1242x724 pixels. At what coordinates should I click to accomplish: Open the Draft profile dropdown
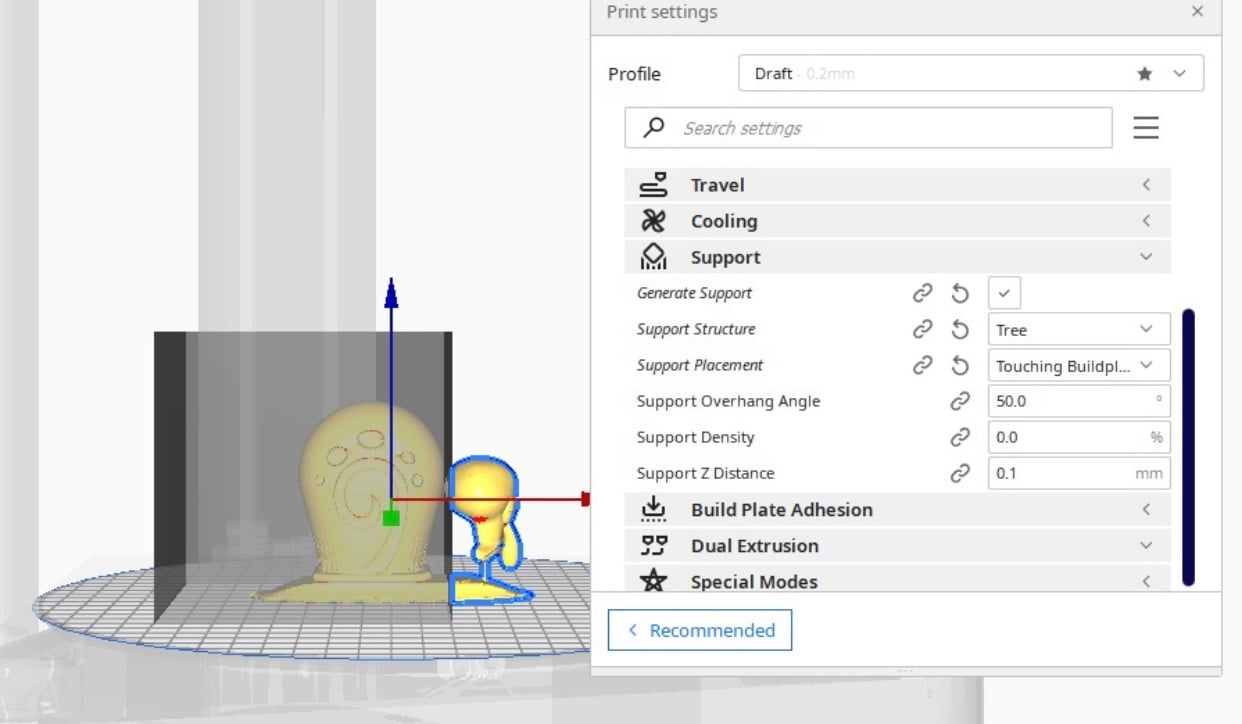971,74
